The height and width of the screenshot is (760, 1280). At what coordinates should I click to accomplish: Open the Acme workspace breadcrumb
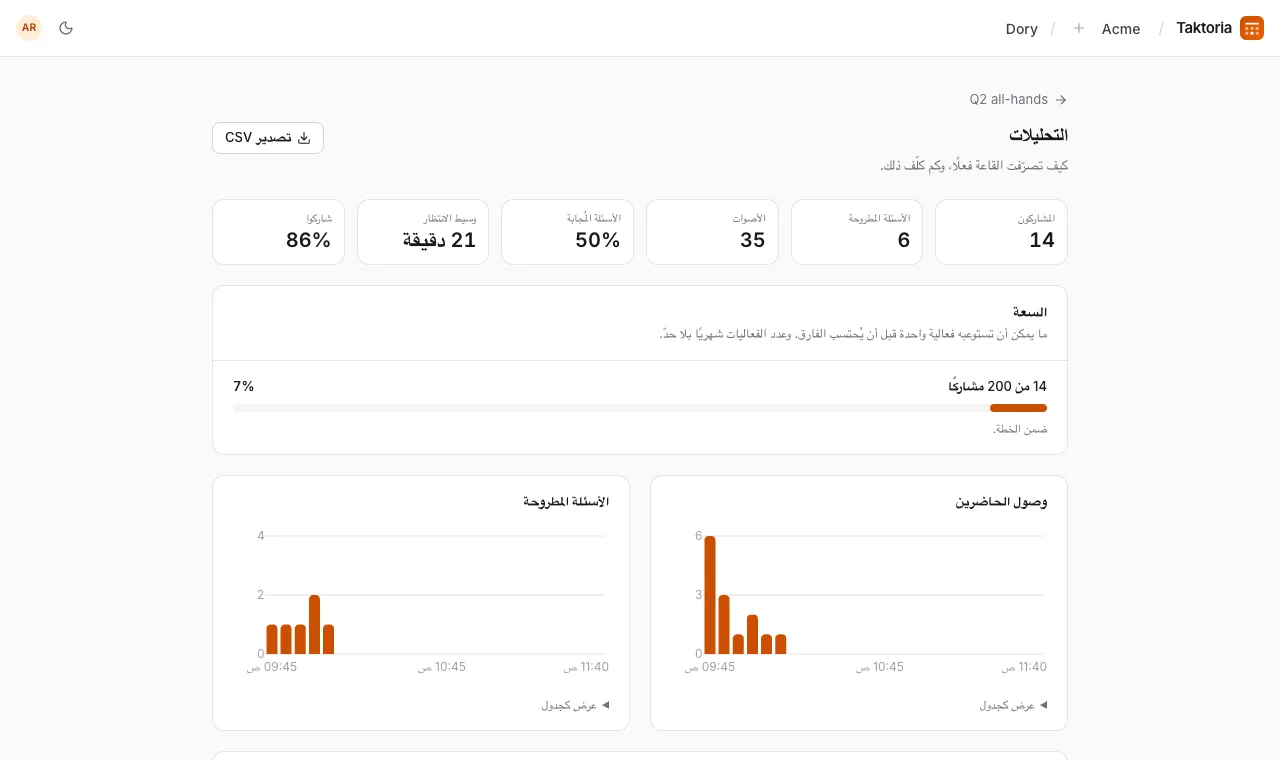pyautogui.click(x=1121, y=29)
